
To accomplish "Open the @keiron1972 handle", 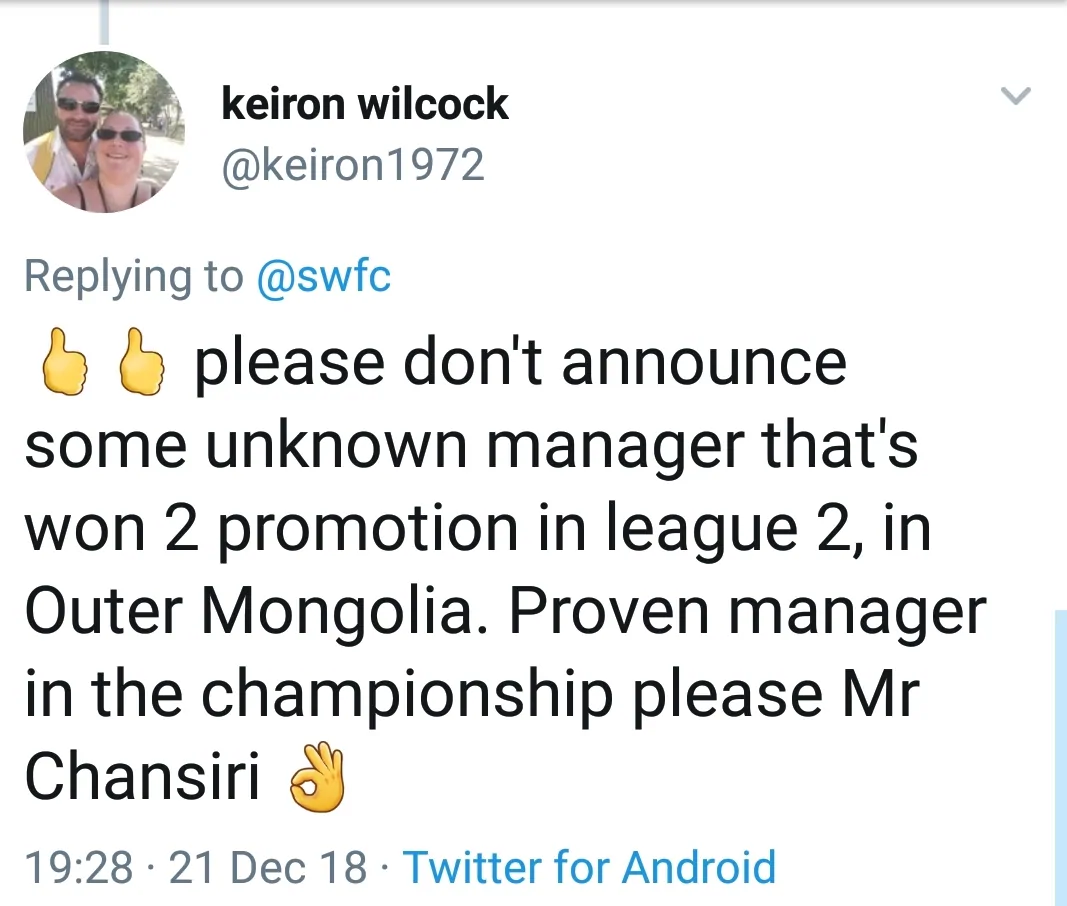I will (352, 165).
